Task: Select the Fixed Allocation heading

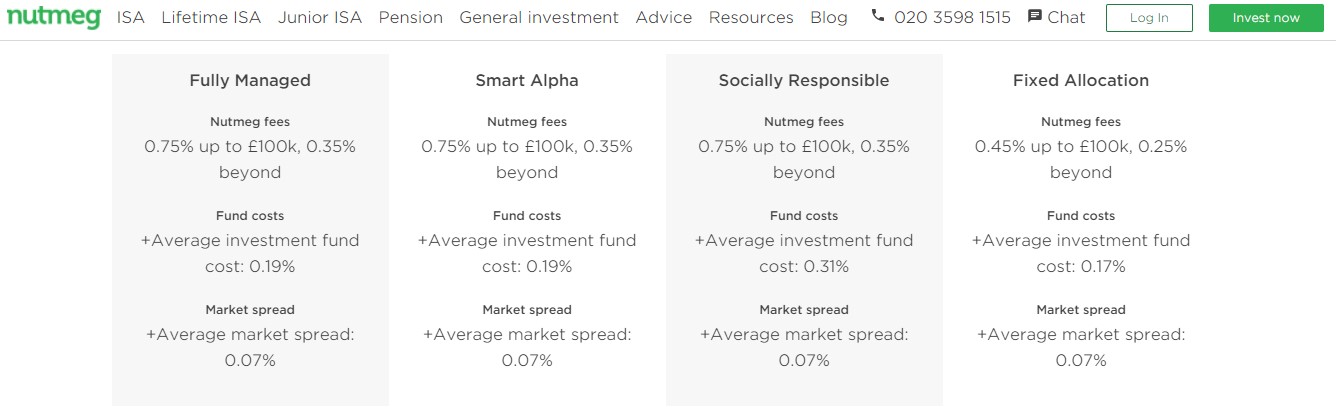Action: pyautogui.click(x=1081, y=80)
